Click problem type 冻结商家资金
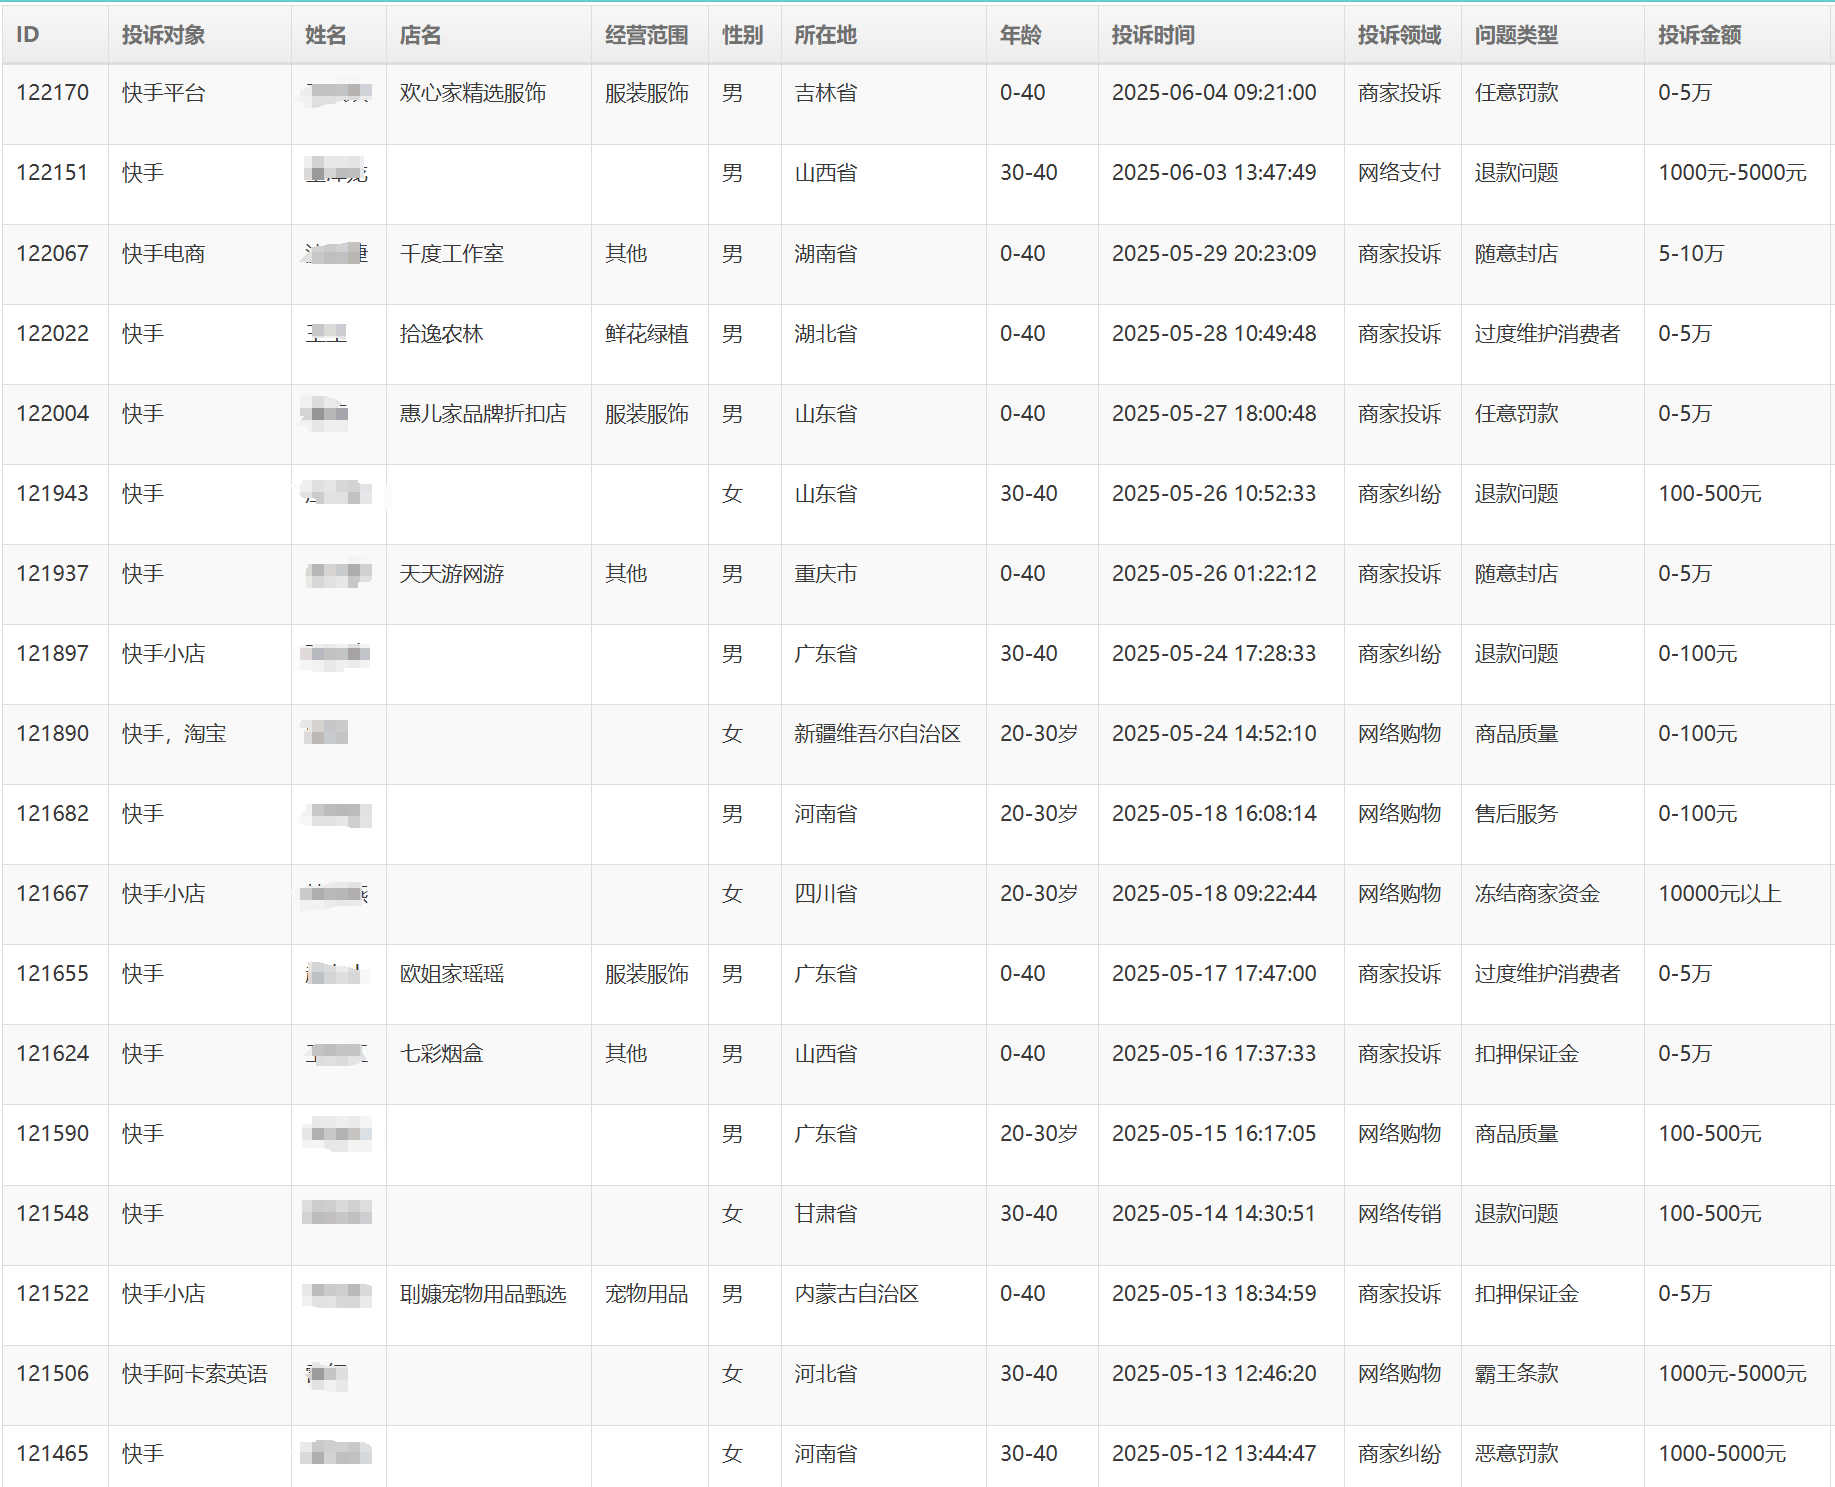Image resolution: width=1835 pixels, height=1487 pixels. 1537,894
